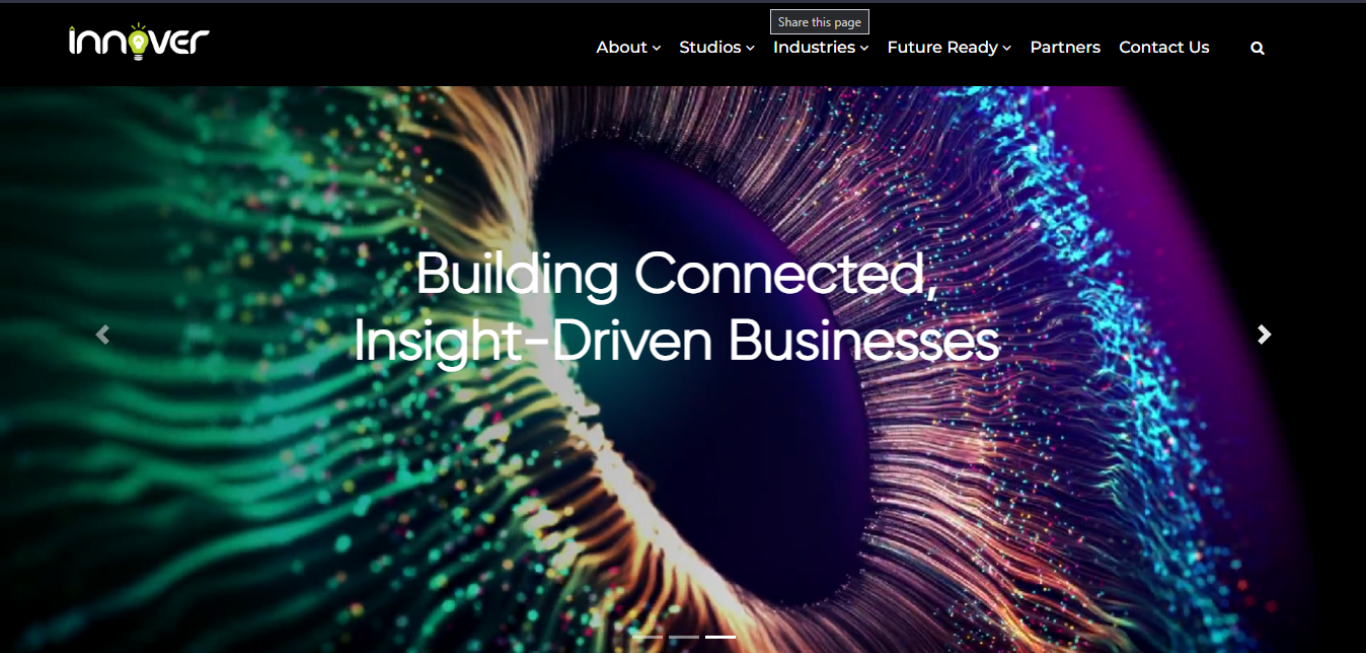Click the Share this page tooltip
This screenshot has height=653, width=1366.
[819, 22]
